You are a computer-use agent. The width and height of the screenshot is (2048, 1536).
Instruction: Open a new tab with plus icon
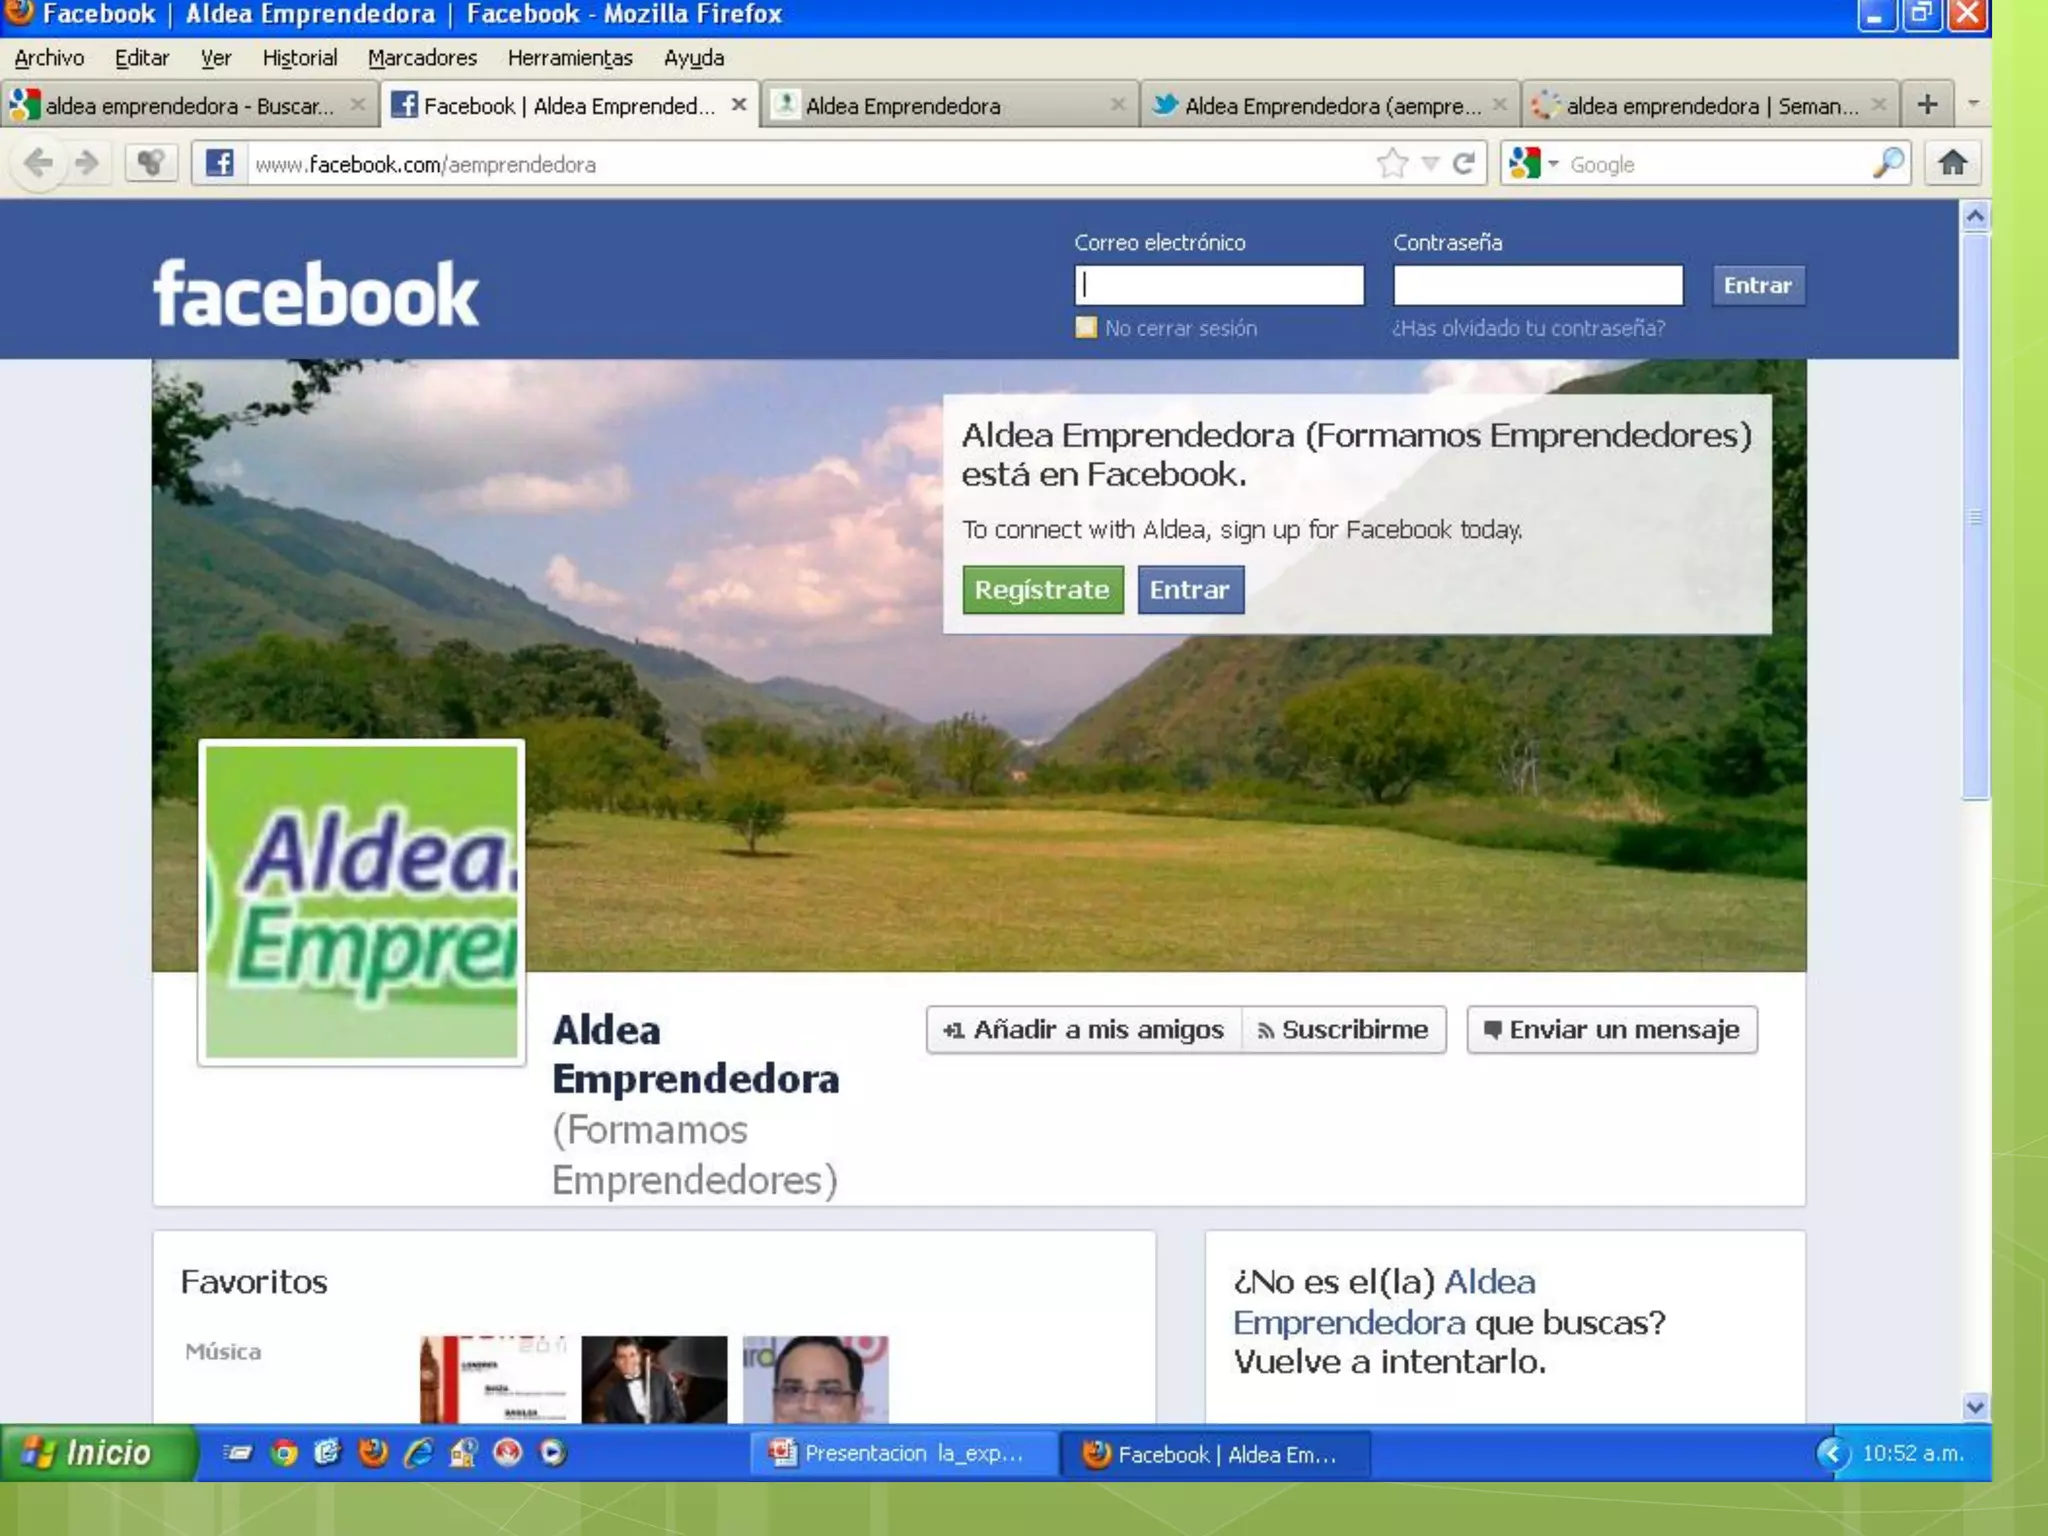[x=1927, y=104]
